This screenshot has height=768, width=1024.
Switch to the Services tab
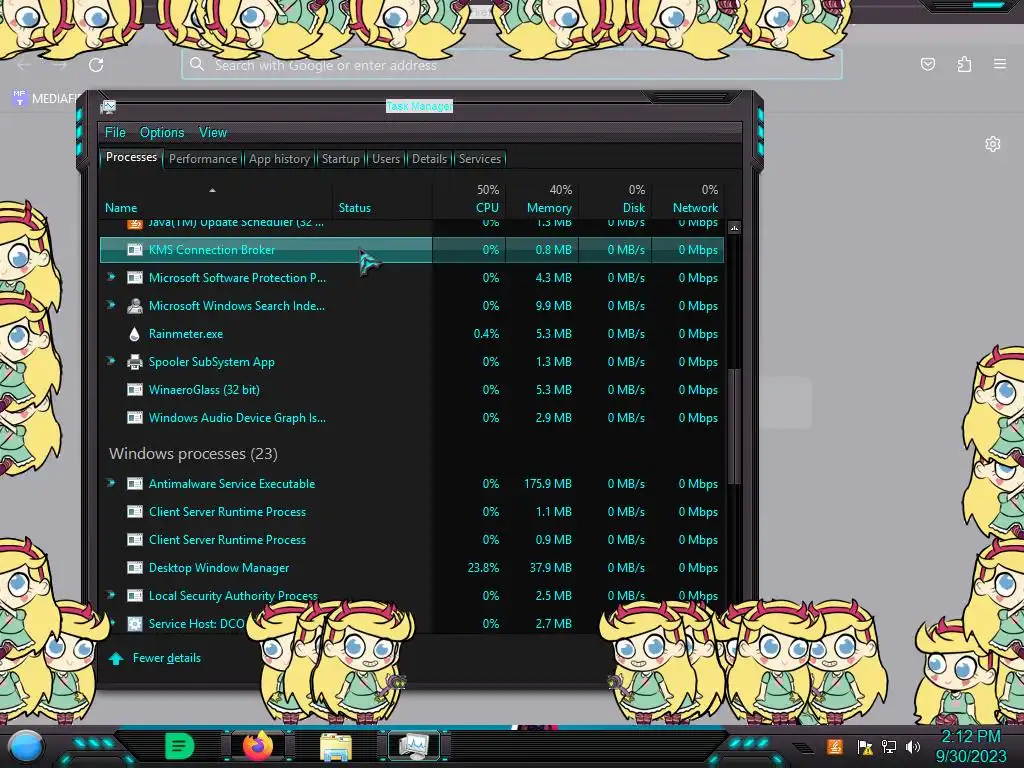[479, 159]
